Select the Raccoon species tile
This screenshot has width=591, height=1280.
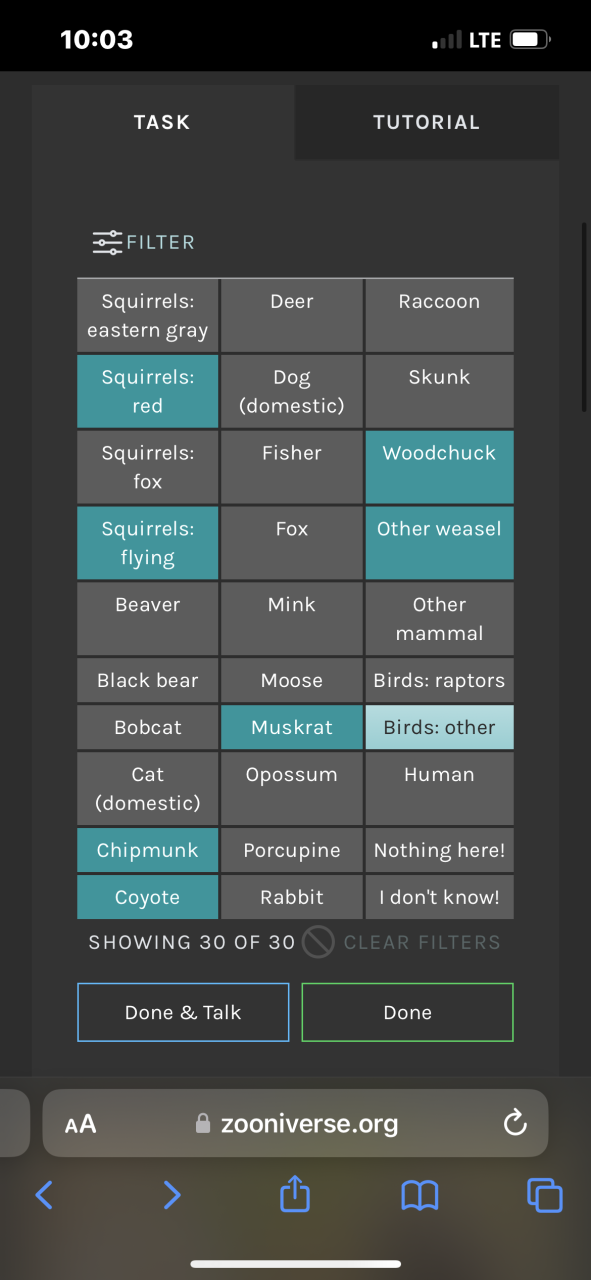coord(439,315)
